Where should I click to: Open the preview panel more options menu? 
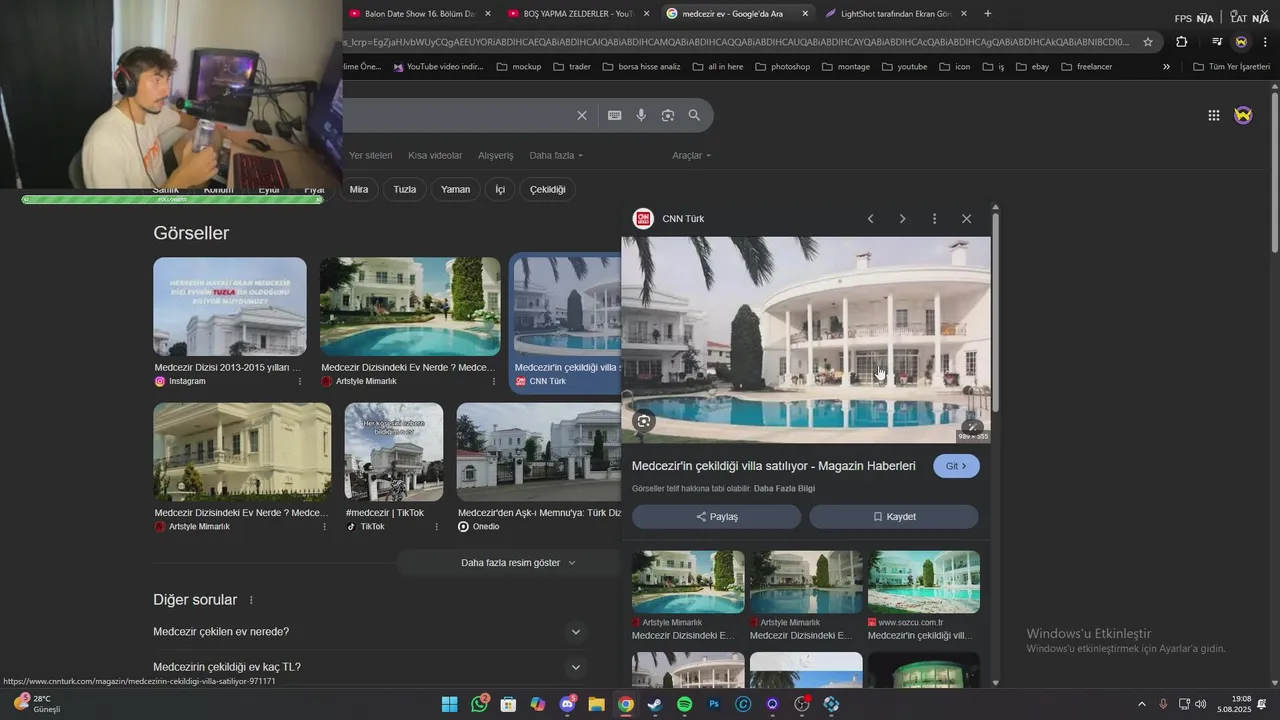click(935, 219)
